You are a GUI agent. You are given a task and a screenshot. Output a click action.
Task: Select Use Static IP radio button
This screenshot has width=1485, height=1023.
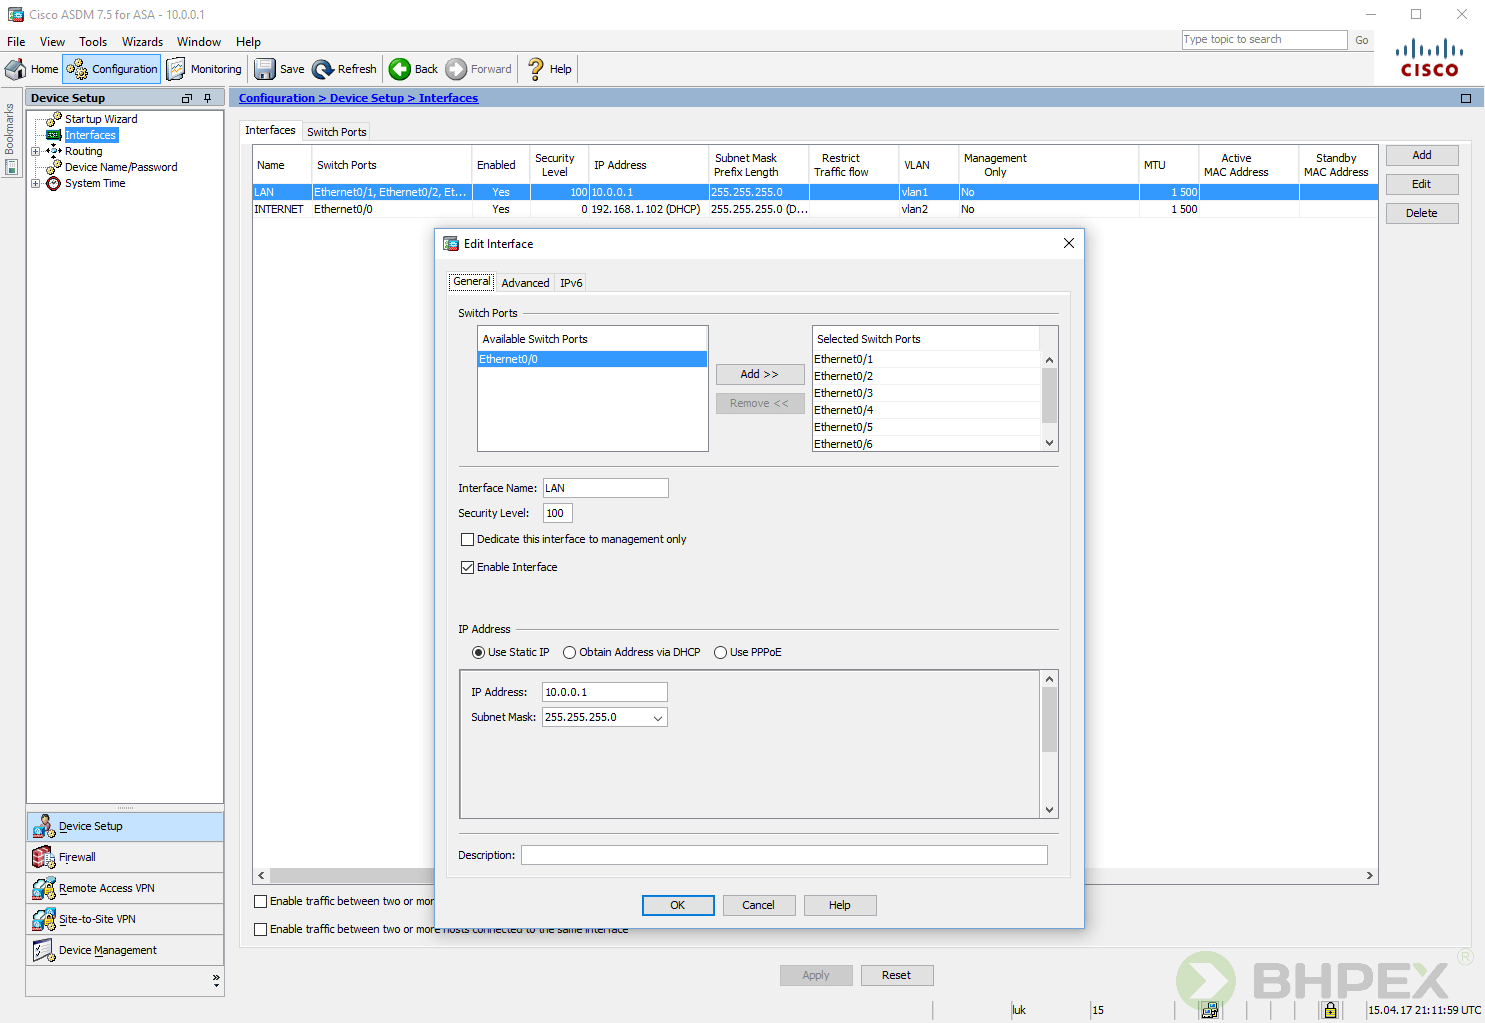[478, 652]
